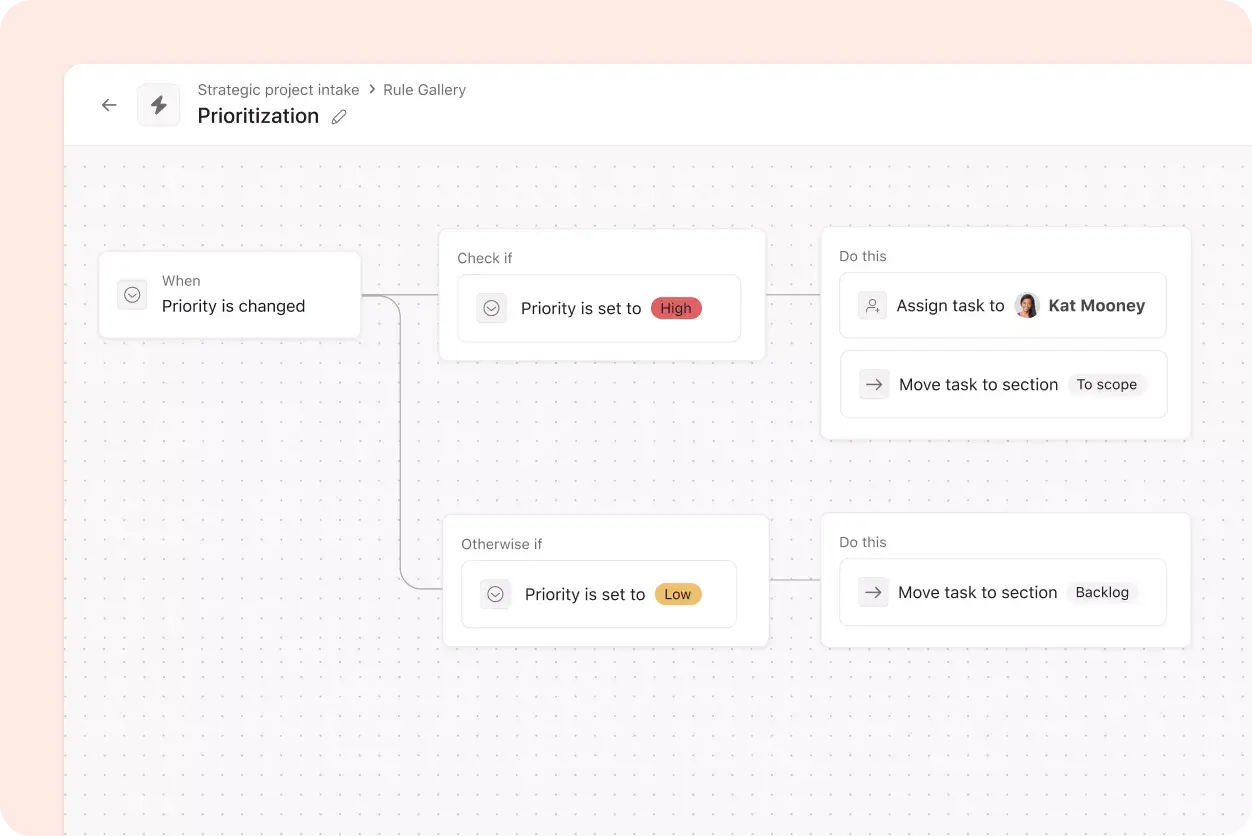Click the checkmark icon in the Otherwise if card
Image resolution: width=1252 pixels, height=836 pixels.
click(x=495, y=594)
